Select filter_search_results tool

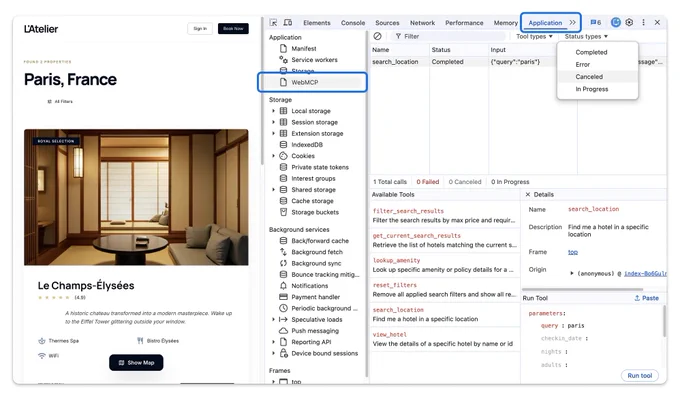point(444,216)
